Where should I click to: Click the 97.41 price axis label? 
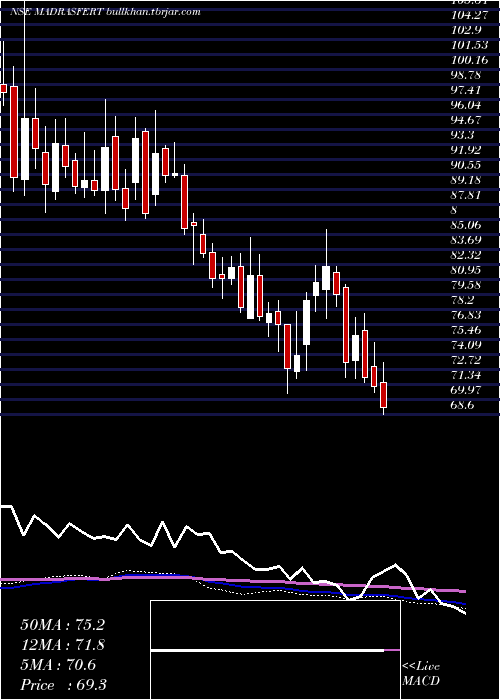click(x=466, y=90)
